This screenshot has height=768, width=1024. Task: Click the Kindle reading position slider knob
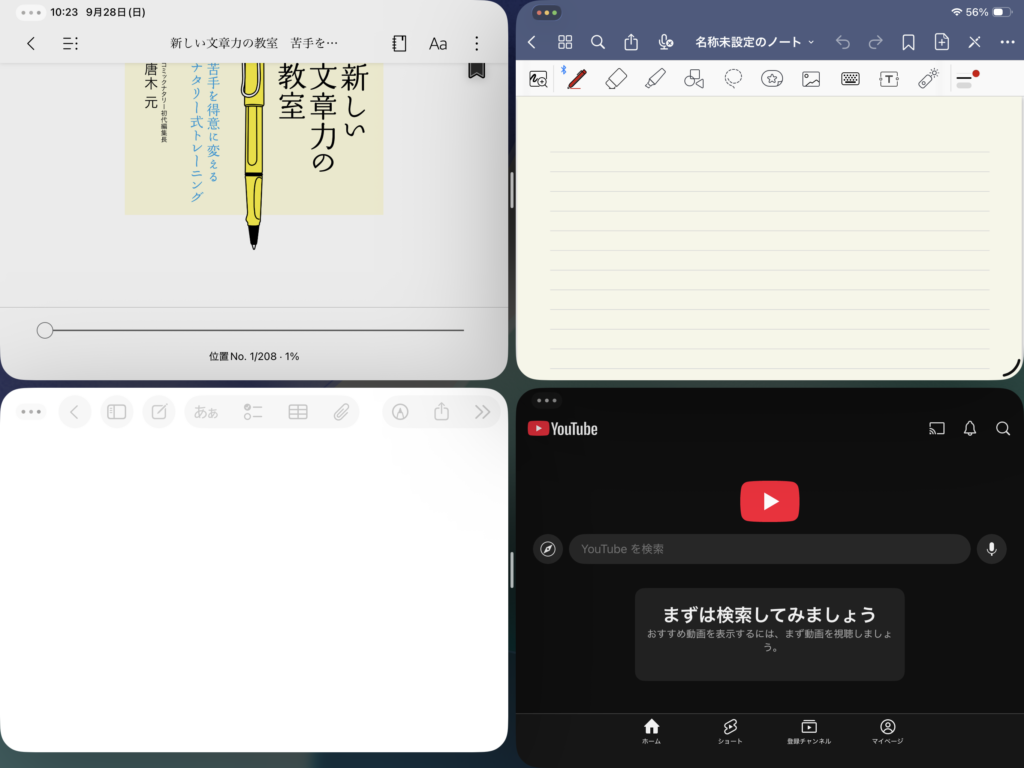click(x=45, y=330)
